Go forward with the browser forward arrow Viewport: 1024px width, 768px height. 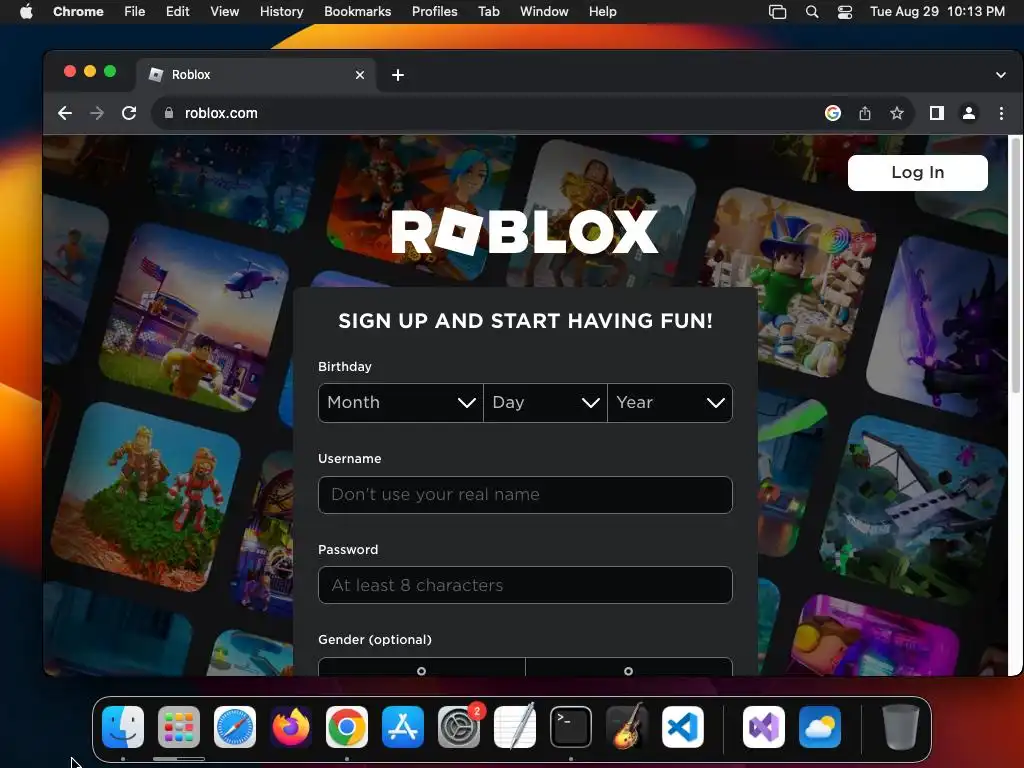coord(97,113)
